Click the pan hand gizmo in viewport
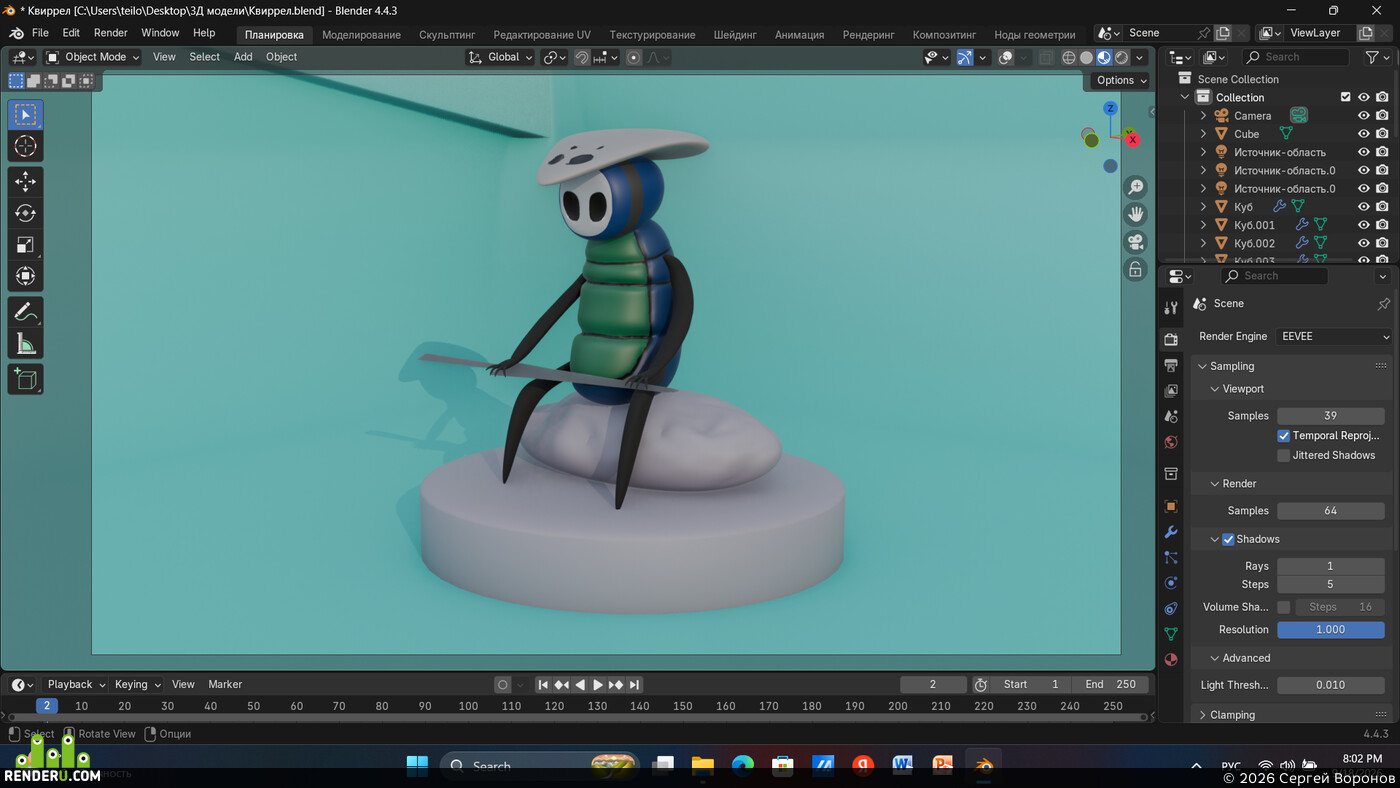 pyautogui.click(x=1135, y=214)
